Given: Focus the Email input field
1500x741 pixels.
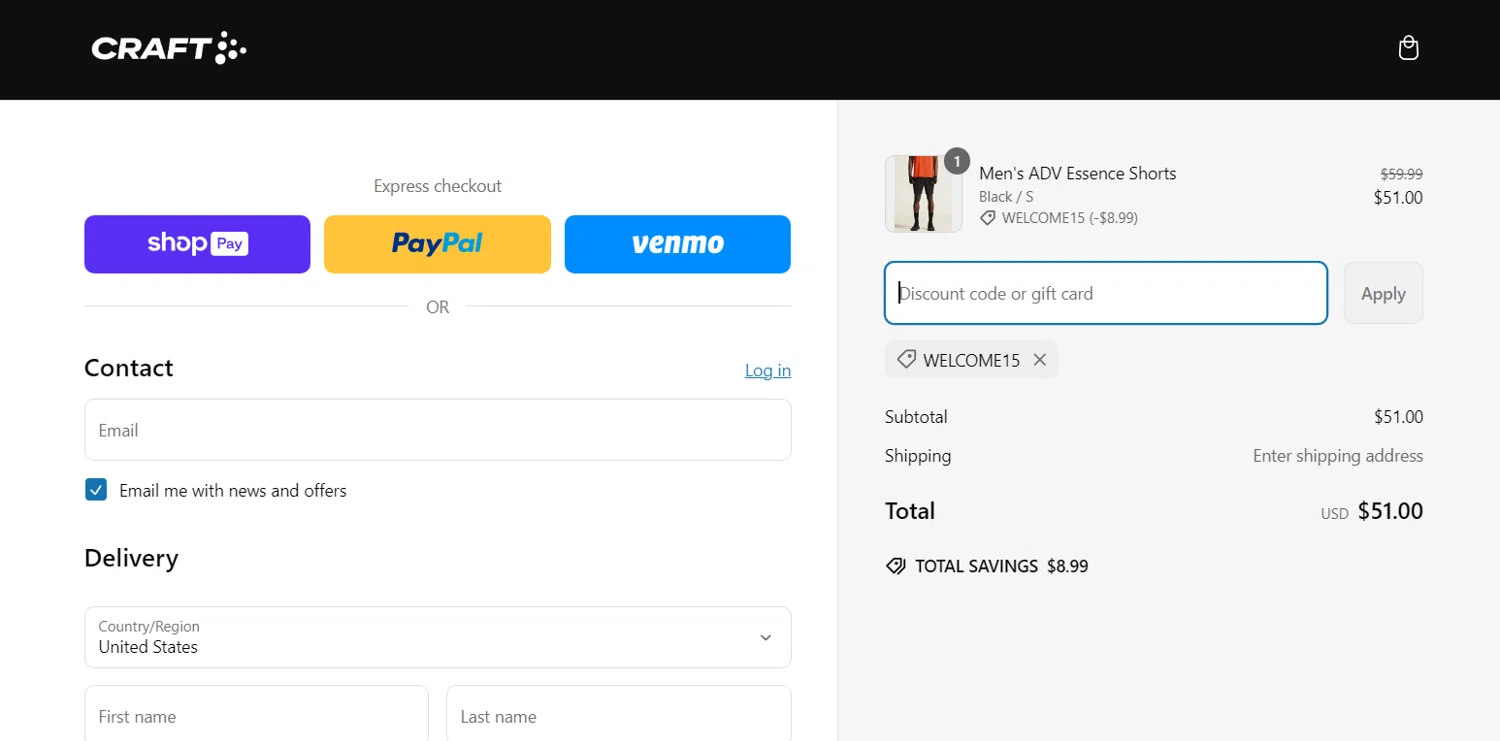Looking at the screenshot, I should pyautogui.click(x=438, y=430).
